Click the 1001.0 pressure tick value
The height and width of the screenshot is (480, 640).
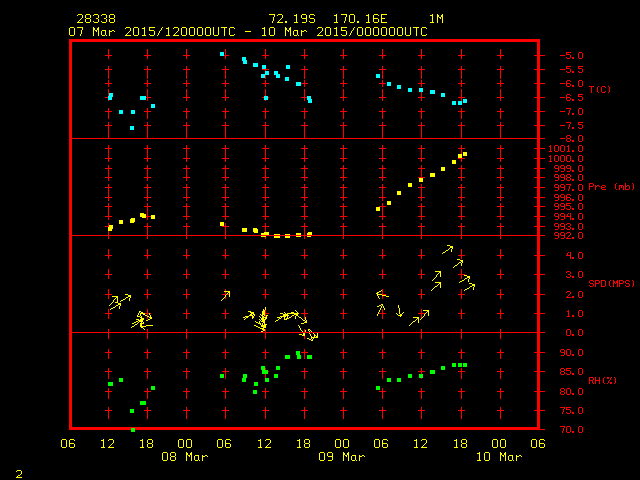tap(561, 149)
